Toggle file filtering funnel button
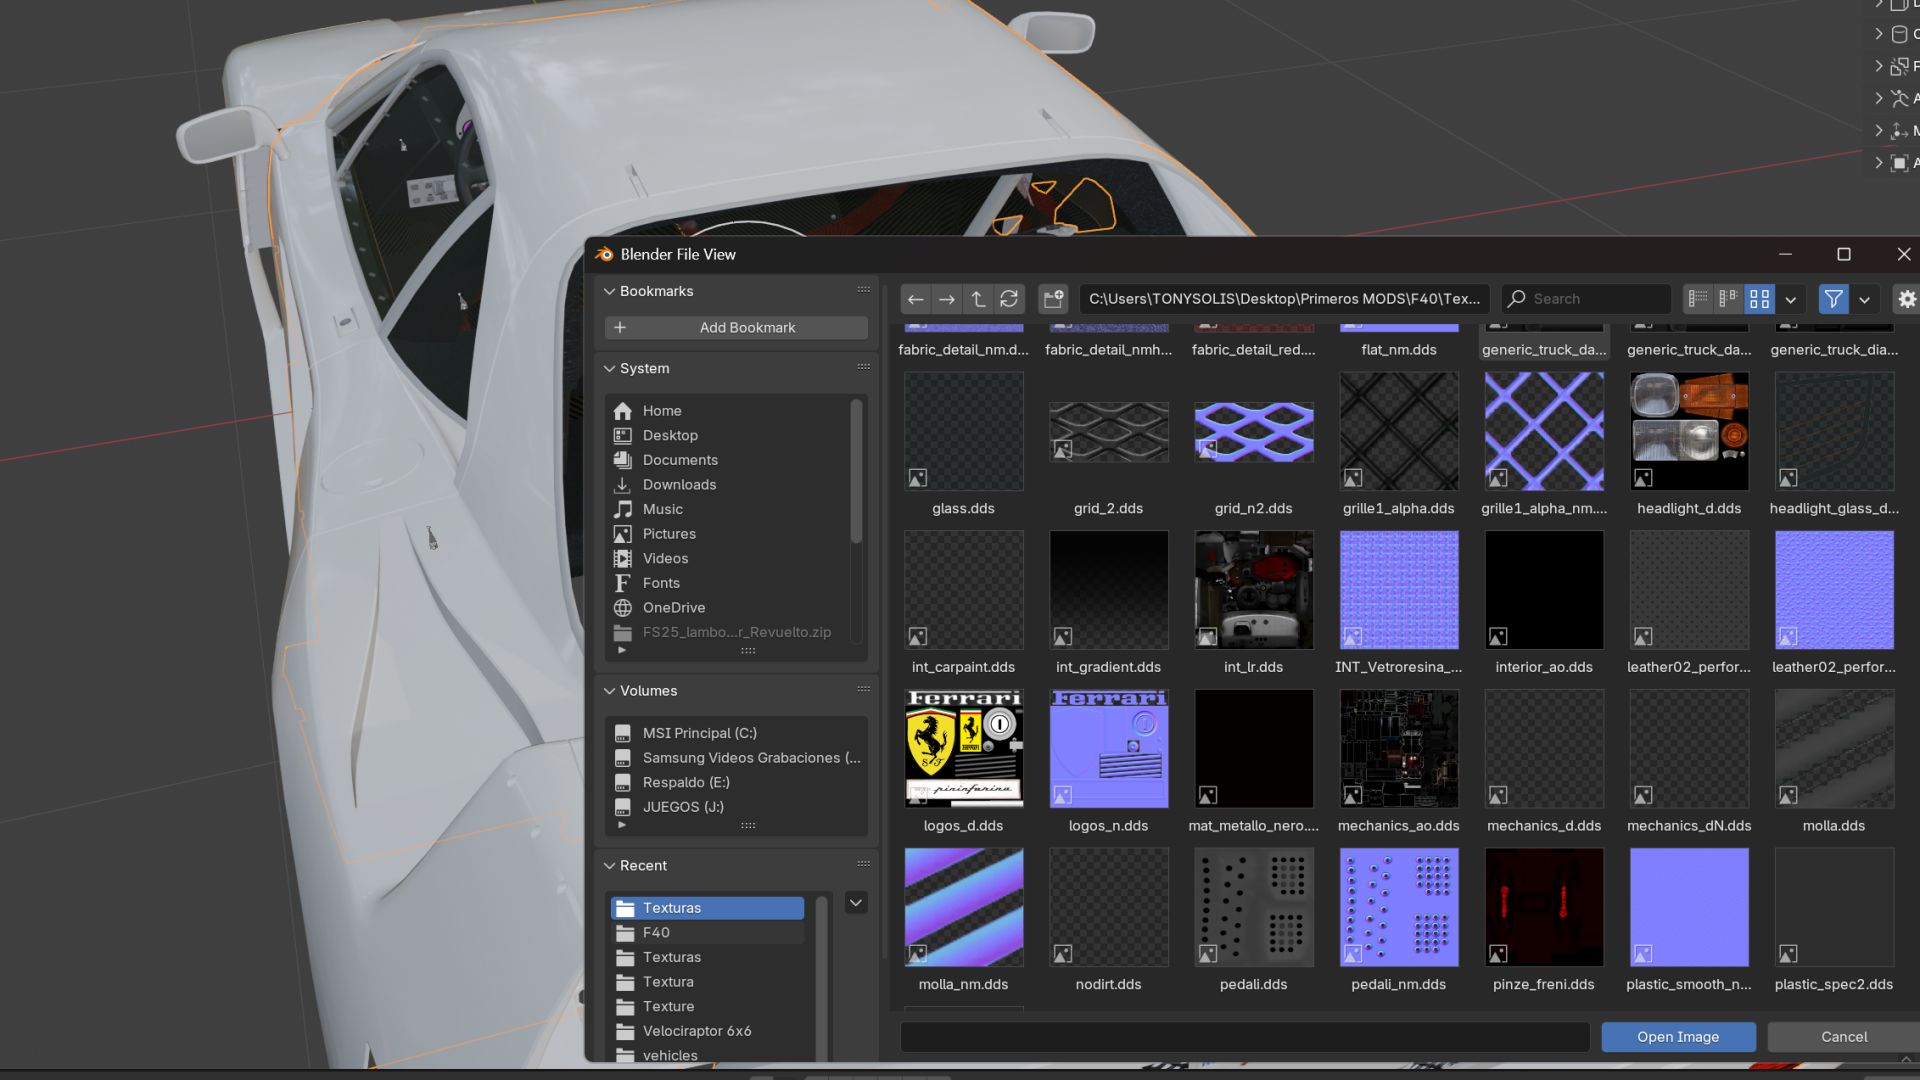This screenshot has height=1080, width=1920. click(x=1833, y=299)
